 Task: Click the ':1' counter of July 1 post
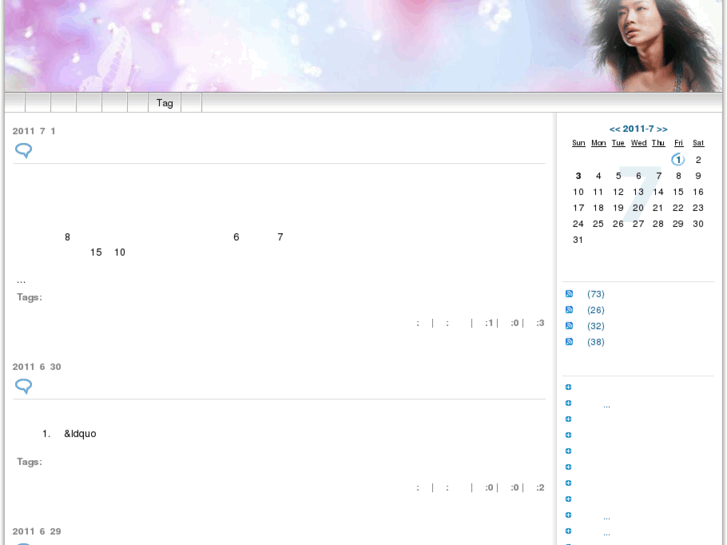point(489,323)
